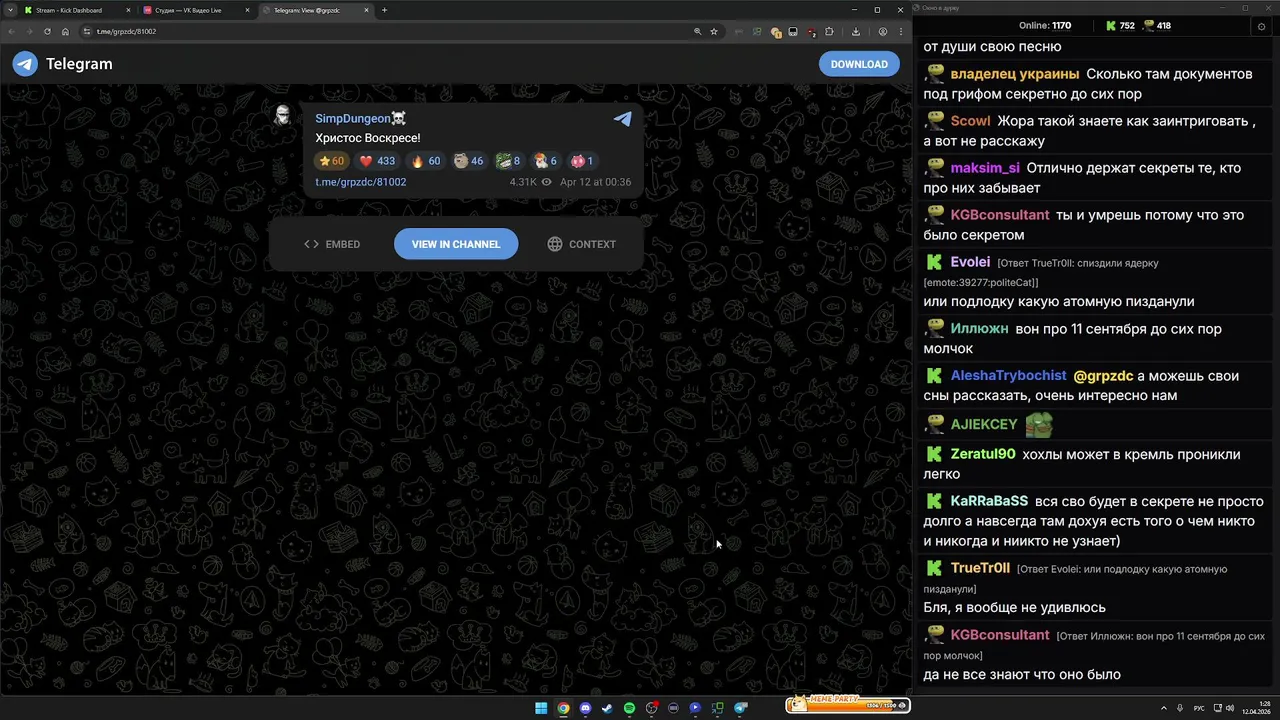Click the CONTEXT button
1280x720 pixels.
581,244
